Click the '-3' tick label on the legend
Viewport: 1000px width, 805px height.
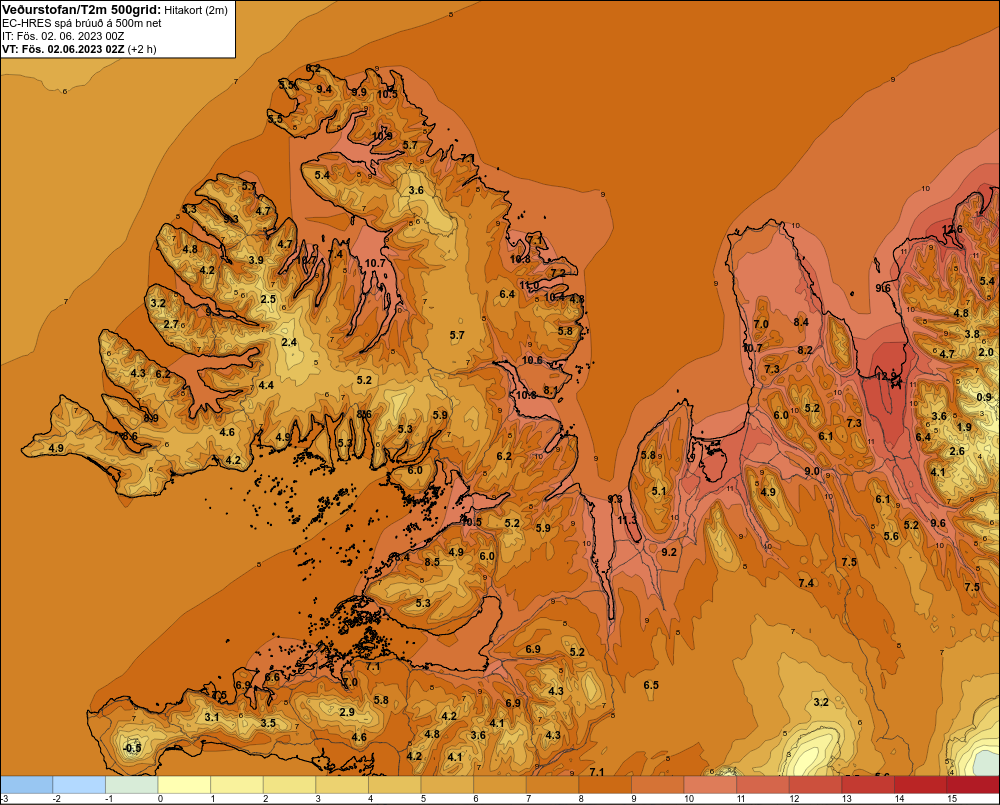(x=4, y=799)
